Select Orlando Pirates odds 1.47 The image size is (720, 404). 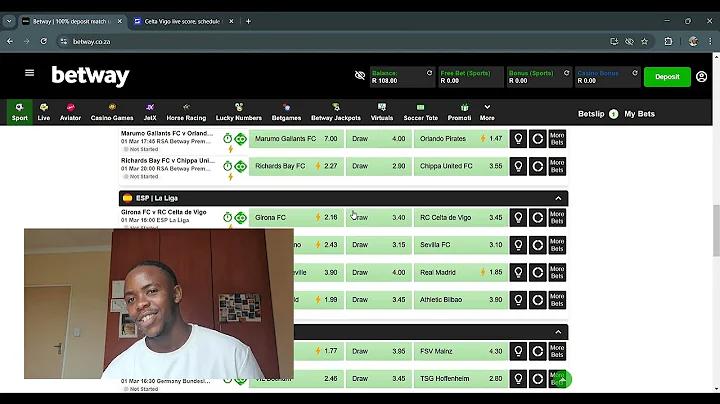(x=461, y=139)
